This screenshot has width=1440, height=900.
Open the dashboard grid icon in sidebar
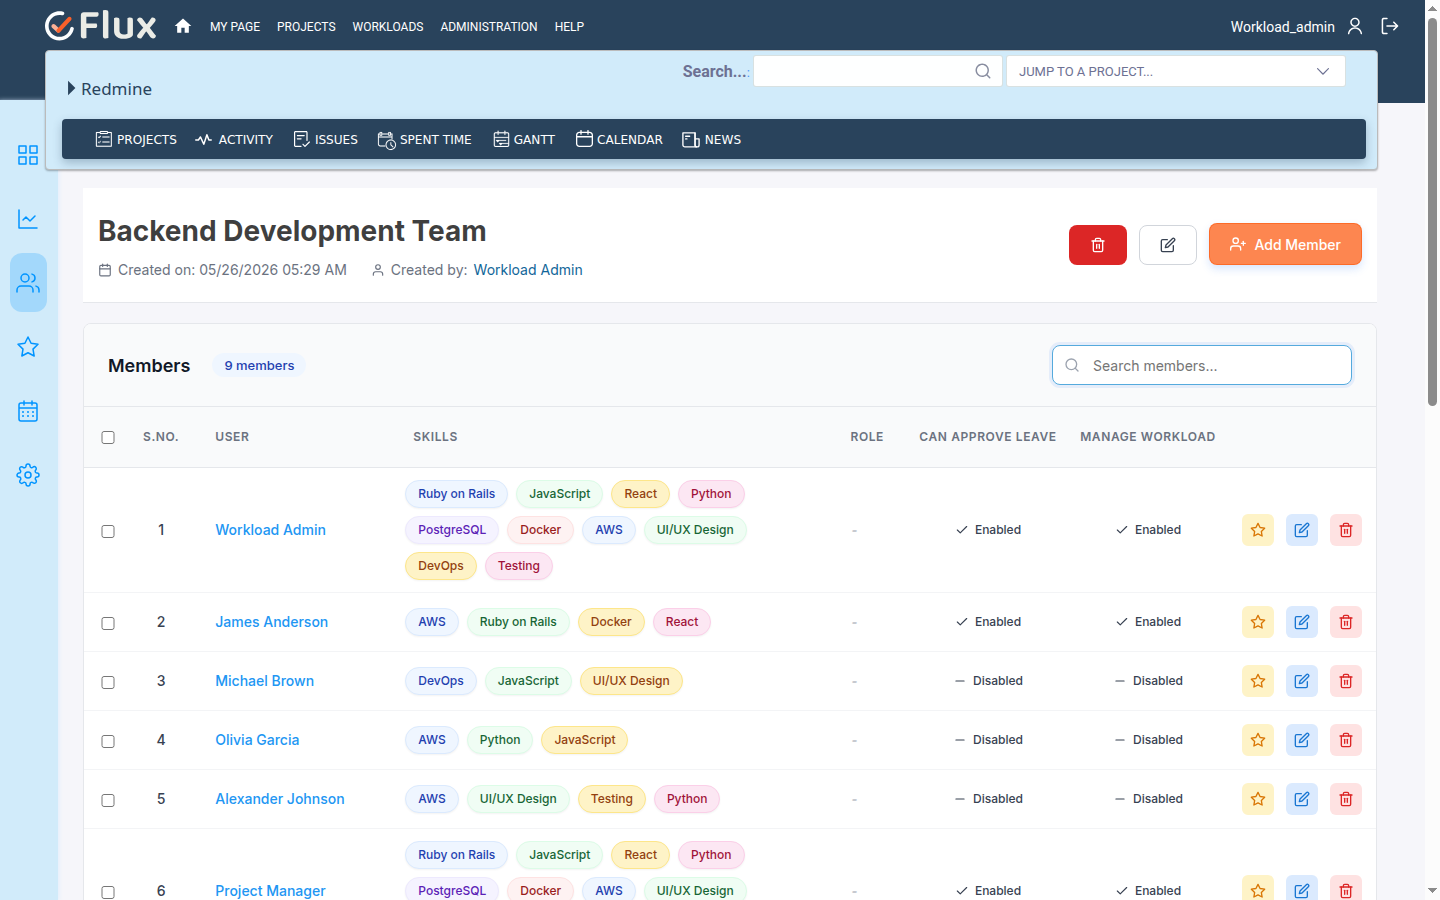click(x=28, y=155)
